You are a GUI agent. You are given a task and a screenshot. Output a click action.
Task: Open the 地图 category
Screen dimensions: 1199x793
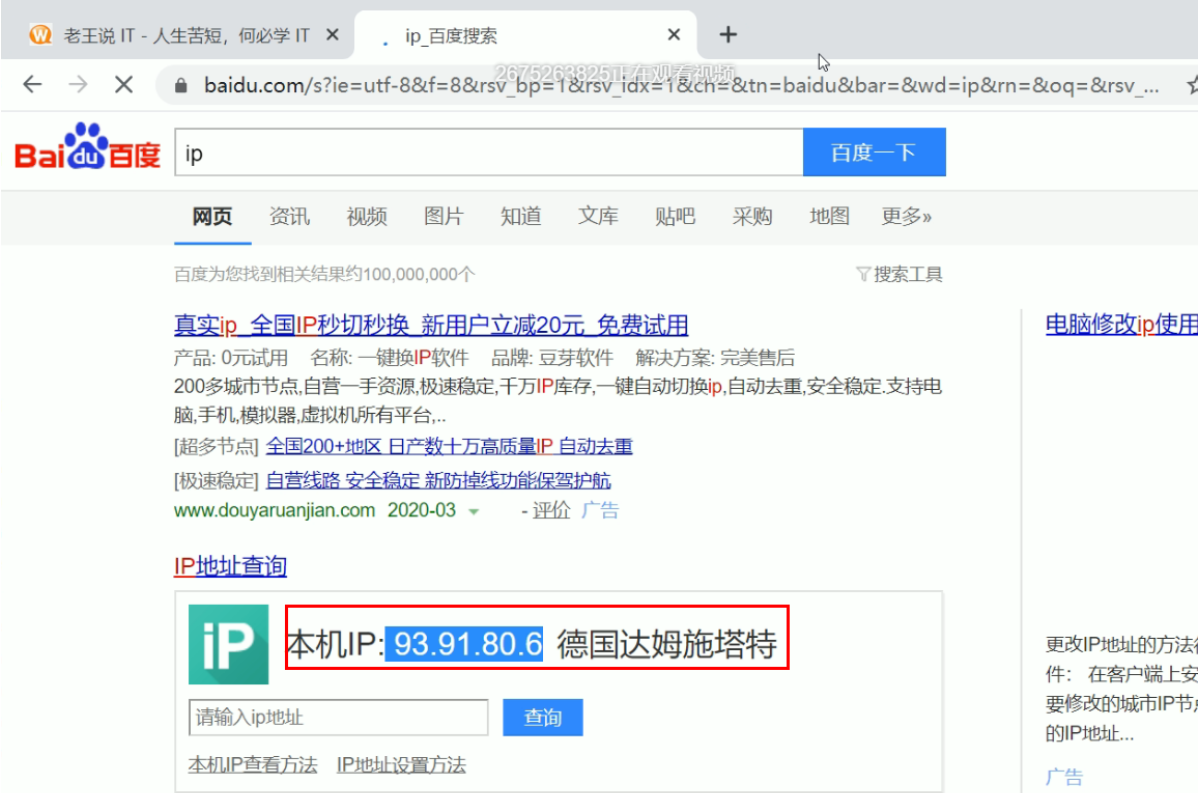pos(830,216)
